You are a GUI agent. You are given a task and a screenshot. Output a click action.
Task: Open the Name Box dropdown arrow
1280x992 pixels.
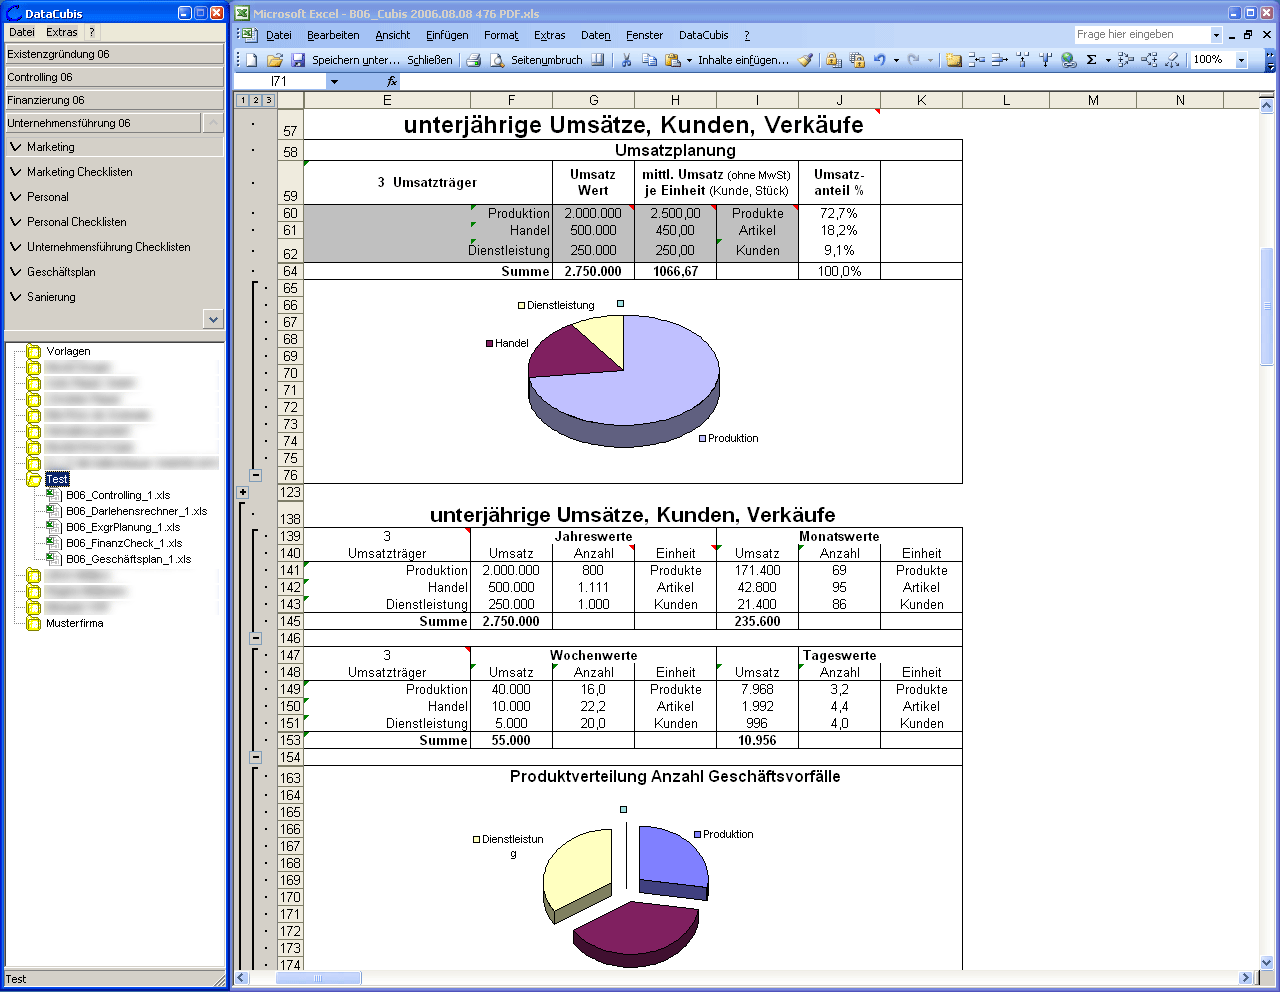tap(334, 82)
